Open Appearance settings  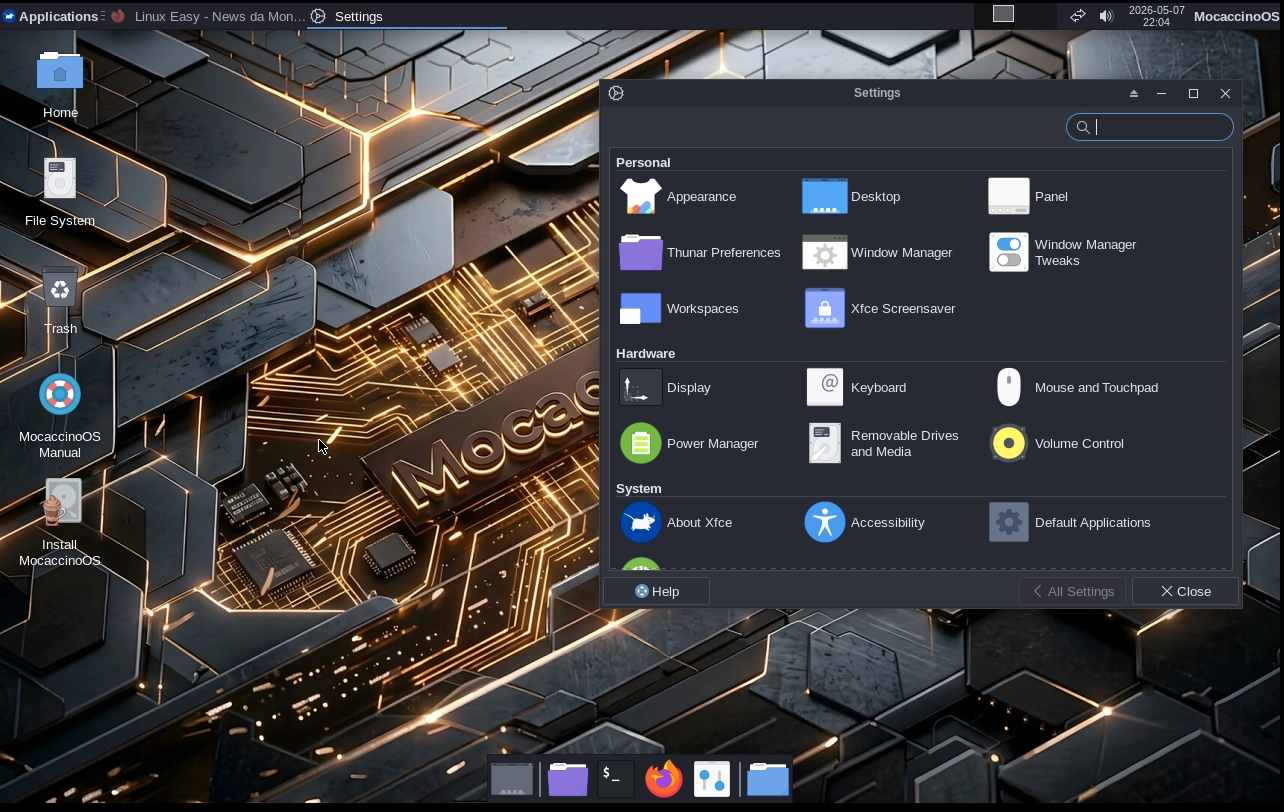coord(679,196)
